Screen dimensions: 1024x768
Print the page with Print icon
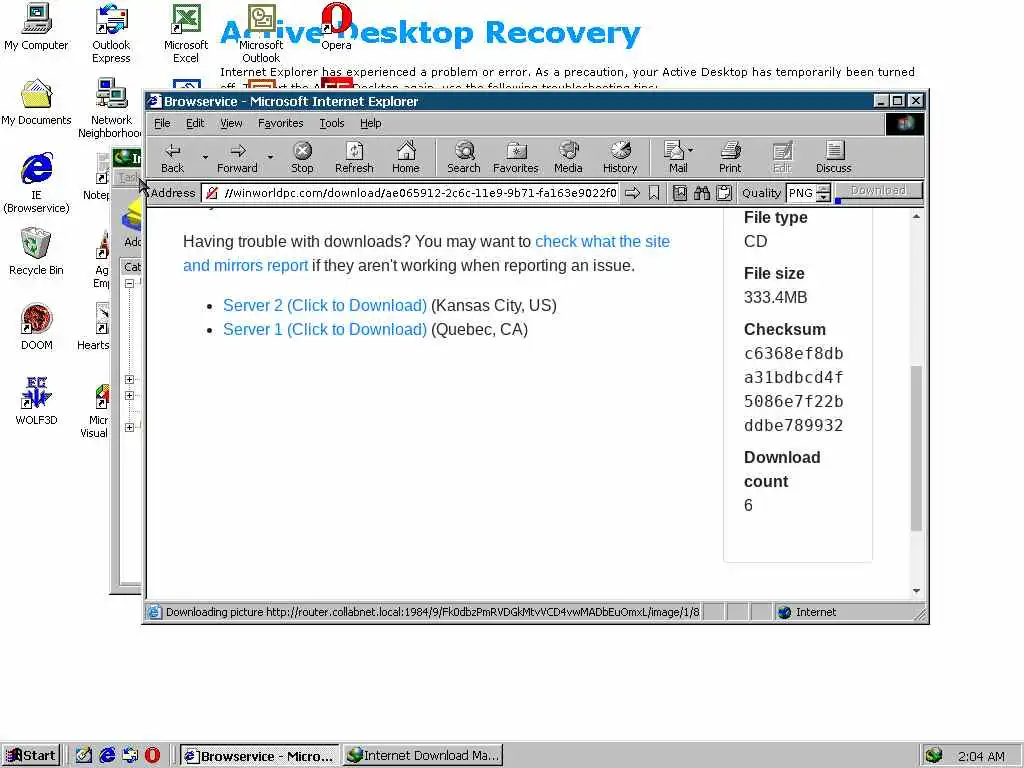click(730, 151)
